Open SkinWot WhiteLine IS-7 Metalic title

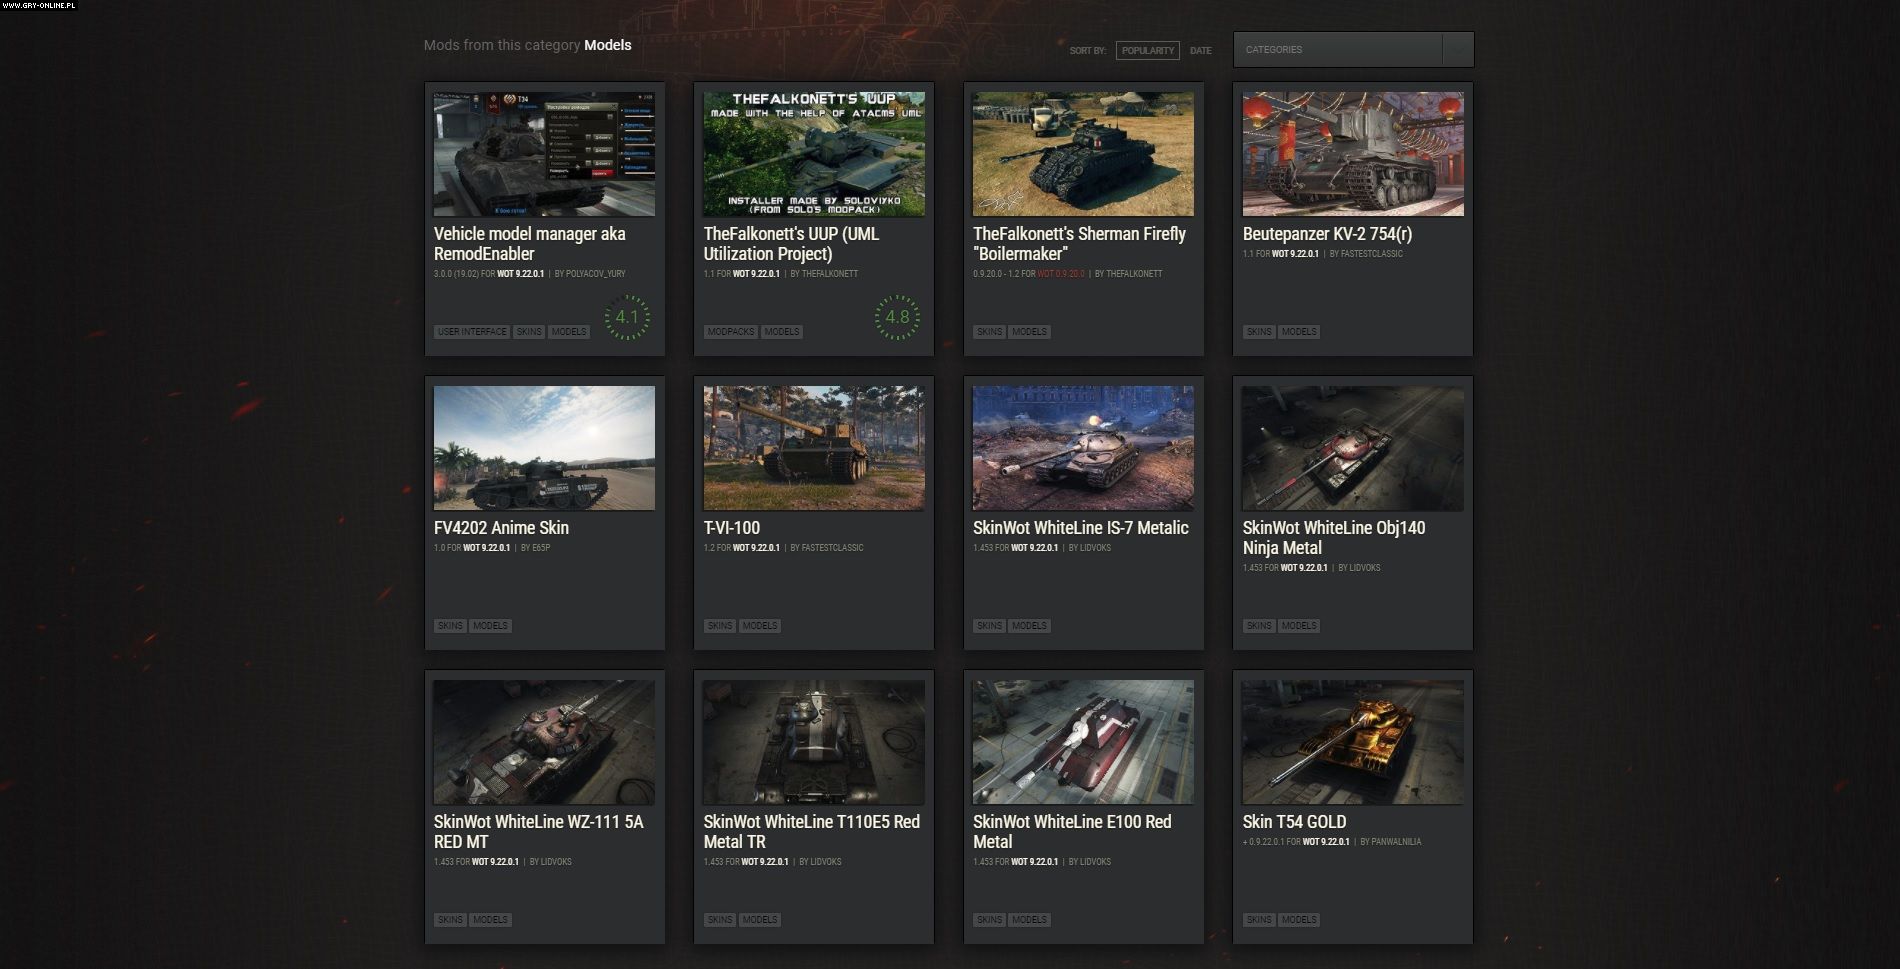coord(1080,528)
